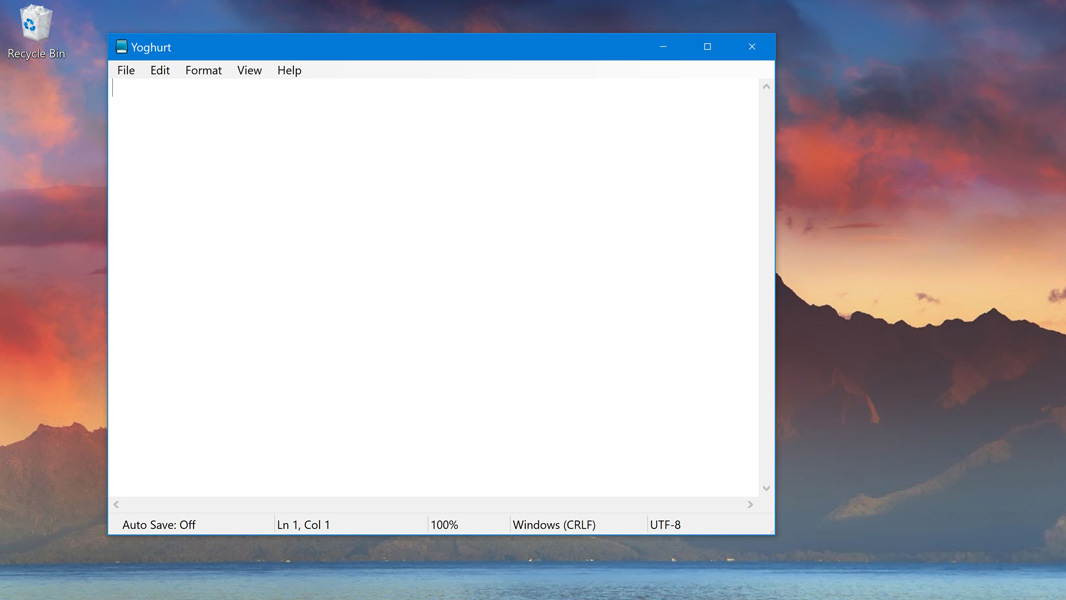Select the Windows (CRLF) line ending indicator
1066x600 pixels.
click(554, 525)
